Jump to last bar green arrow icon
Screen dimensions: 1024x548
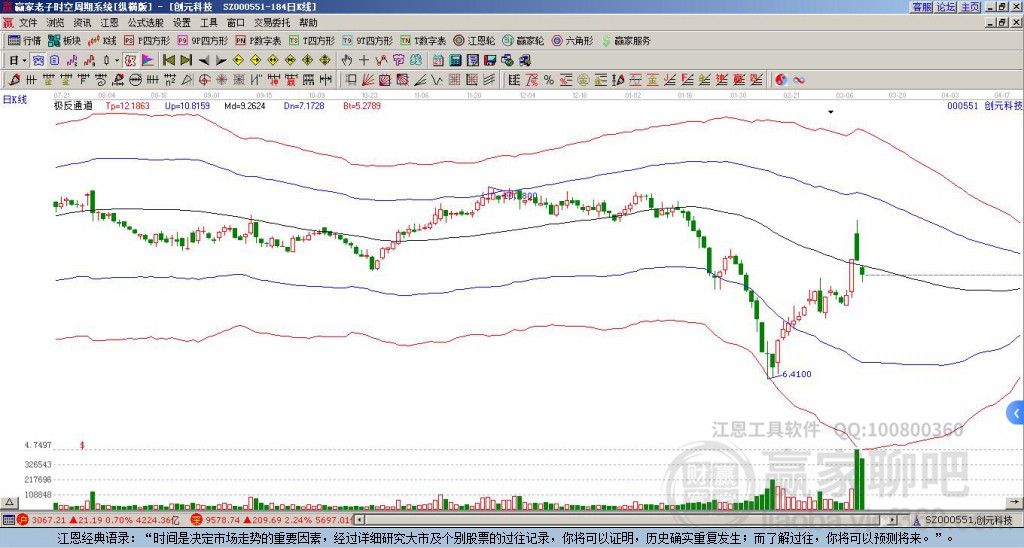tap(186, 60)
